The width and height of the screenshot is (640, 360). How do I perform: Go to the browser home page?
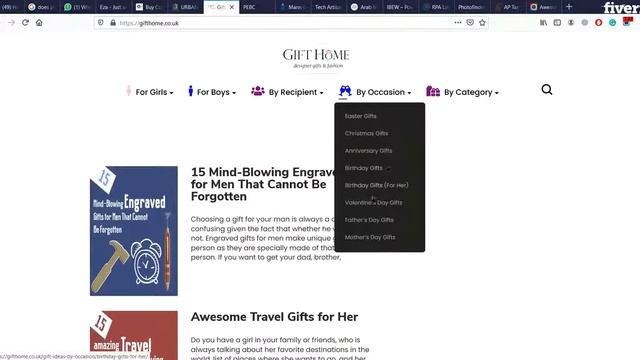point(39,23)
